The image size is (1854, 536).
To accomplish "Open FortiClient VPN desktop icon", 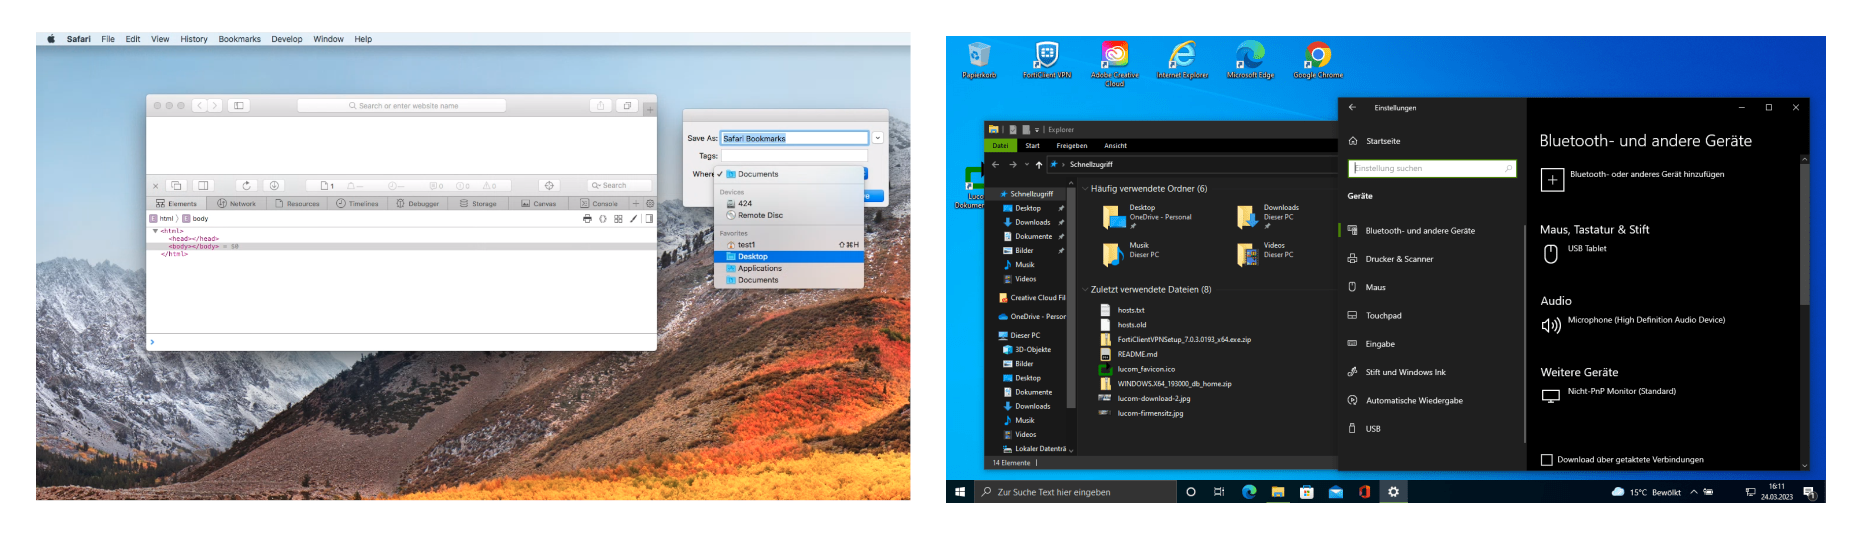I will 1047,59.
